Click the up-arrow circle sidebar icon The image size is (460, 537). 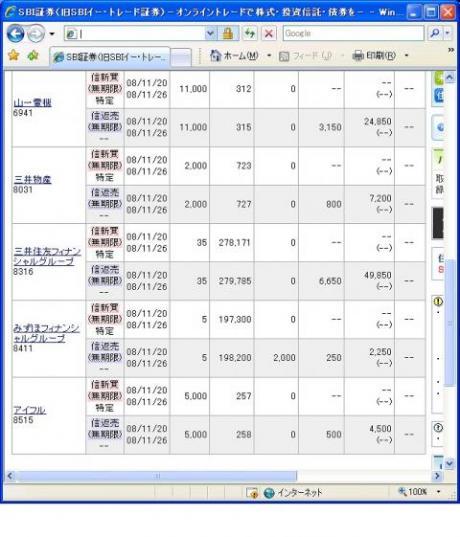tap(438, 428)
